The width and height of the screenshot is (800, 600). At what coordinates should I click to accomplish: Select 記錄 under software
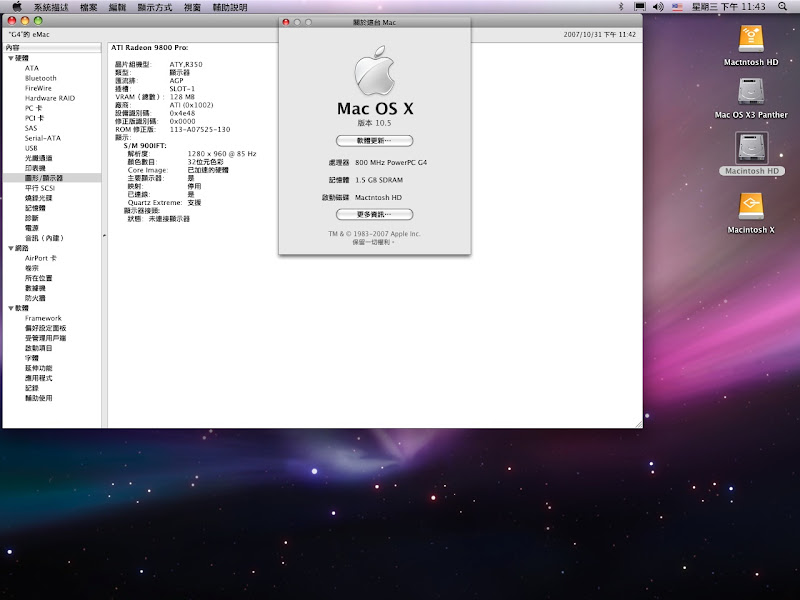coord(32,388)
